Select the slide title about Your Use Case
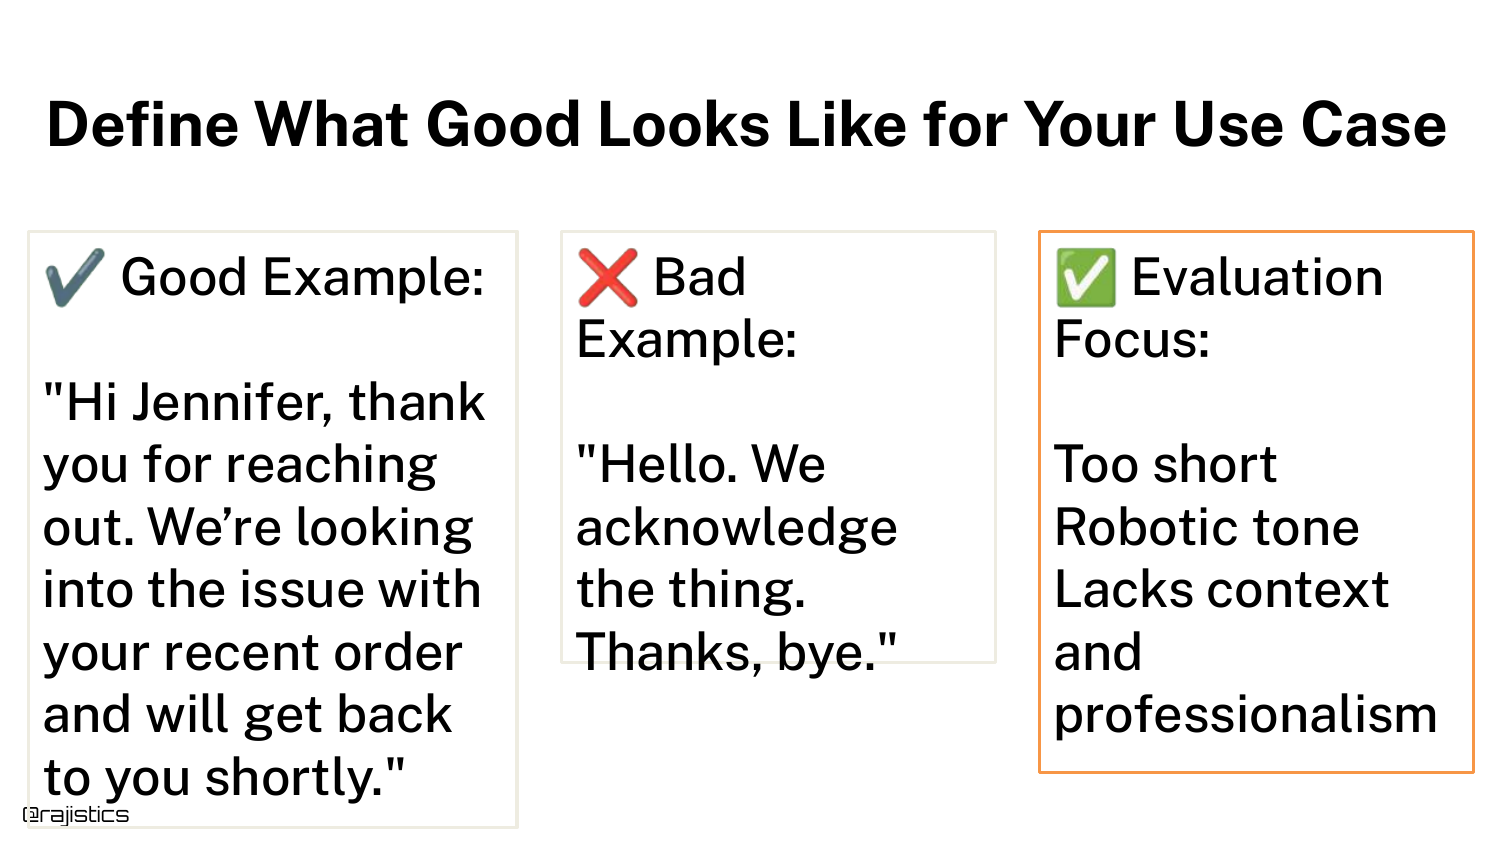 (746, 125)
